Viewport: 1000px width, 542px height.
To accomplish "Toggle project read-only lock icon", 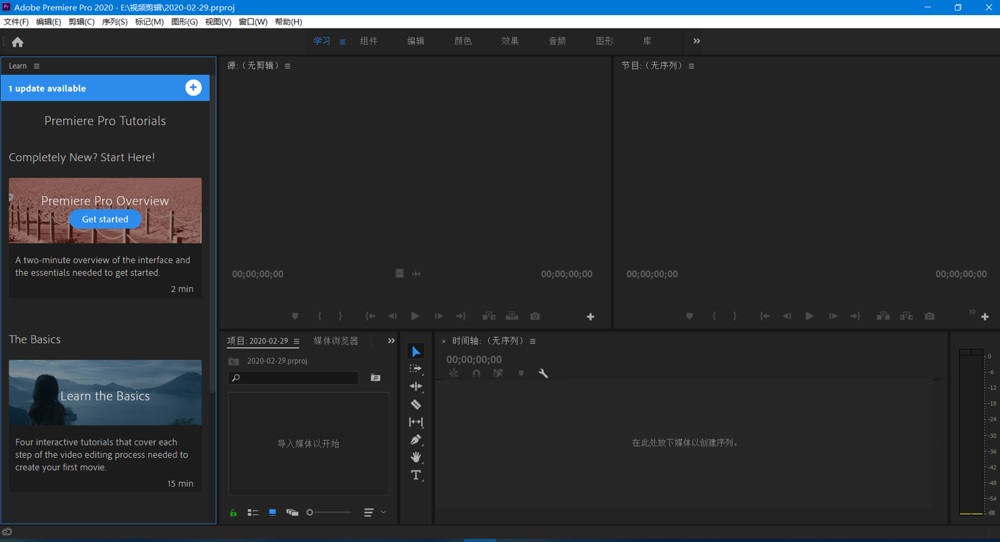I will coord(233,513).
